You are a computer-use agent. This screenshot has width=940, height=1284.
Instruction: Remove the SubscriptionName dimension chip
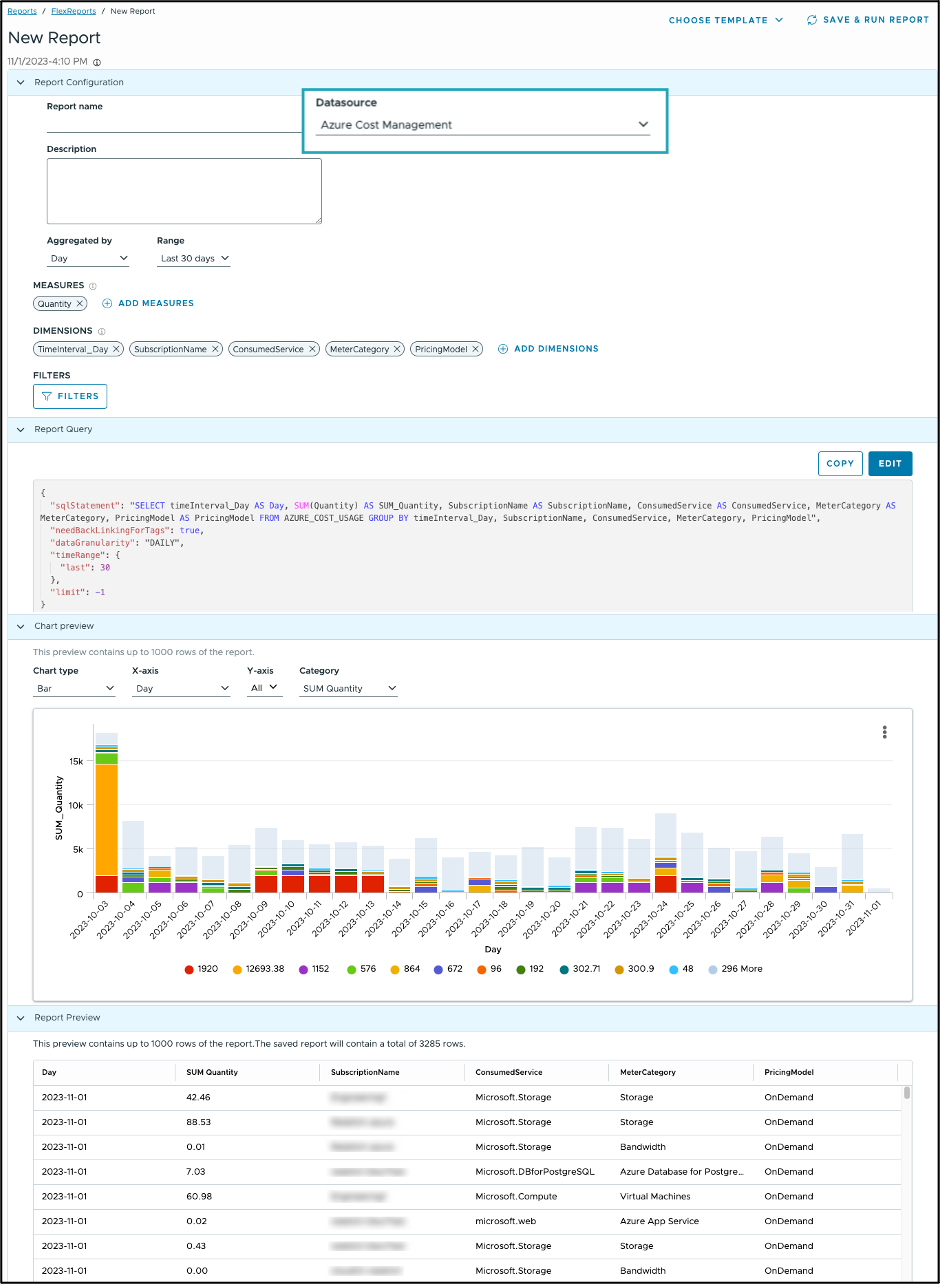(x=215, y=349)
